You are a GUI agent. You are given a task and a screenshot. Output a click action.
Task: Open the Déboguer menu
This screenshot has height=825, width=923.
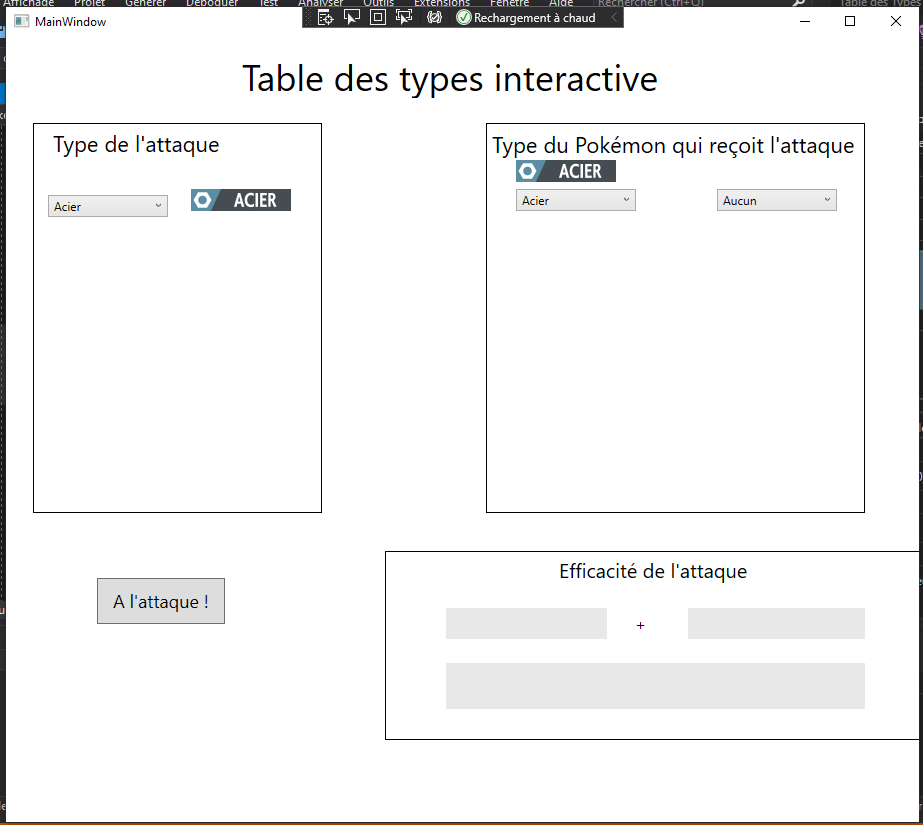(x=212, y=3)
